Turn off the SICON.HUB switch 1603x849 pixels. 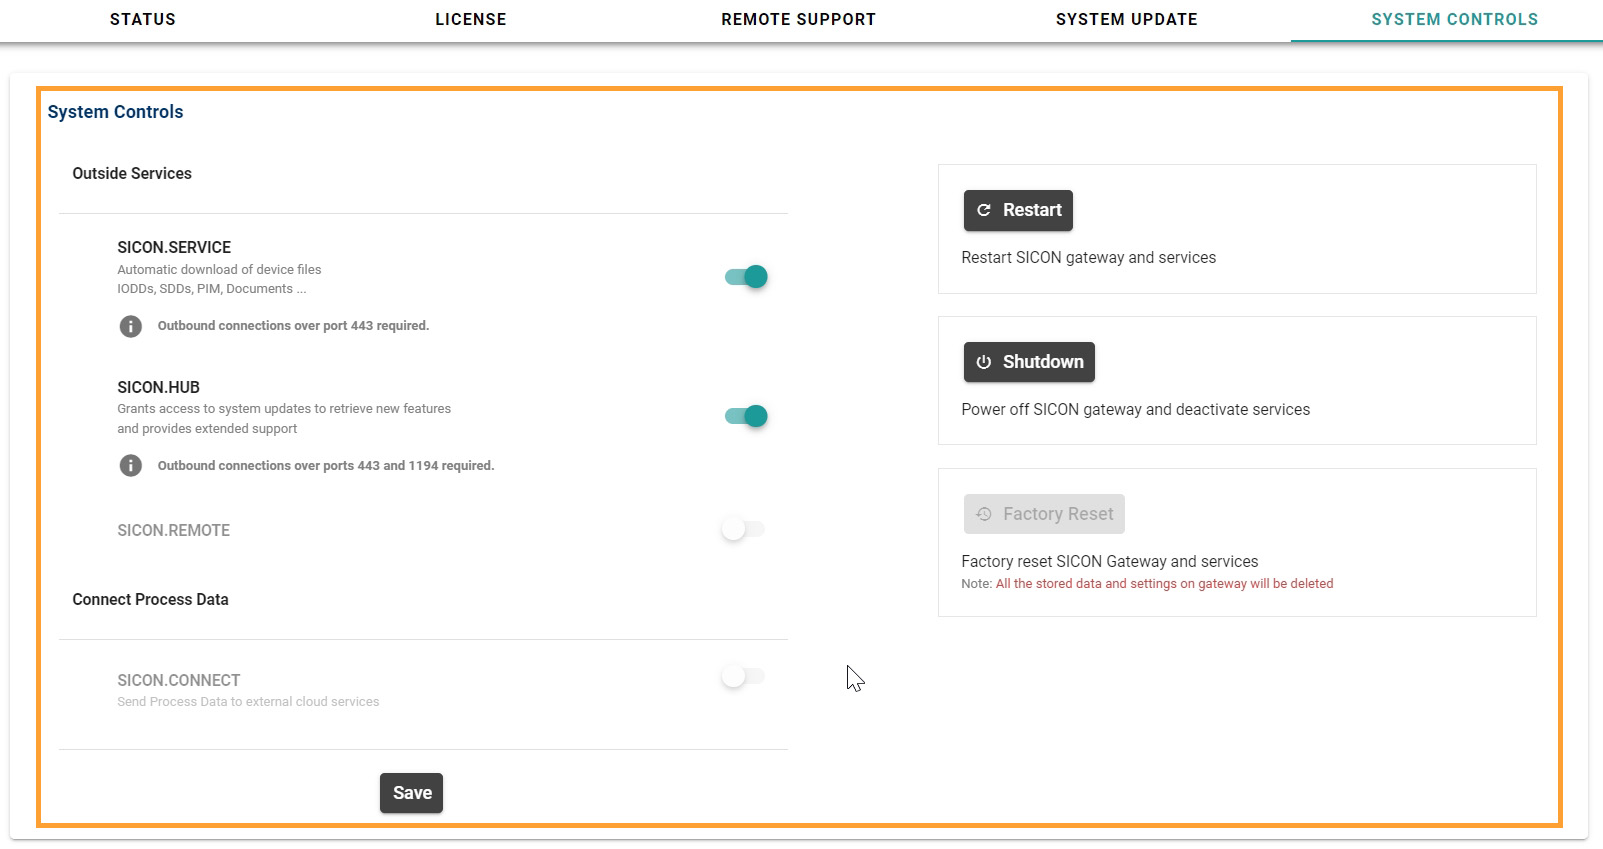(x=746, y=416)
